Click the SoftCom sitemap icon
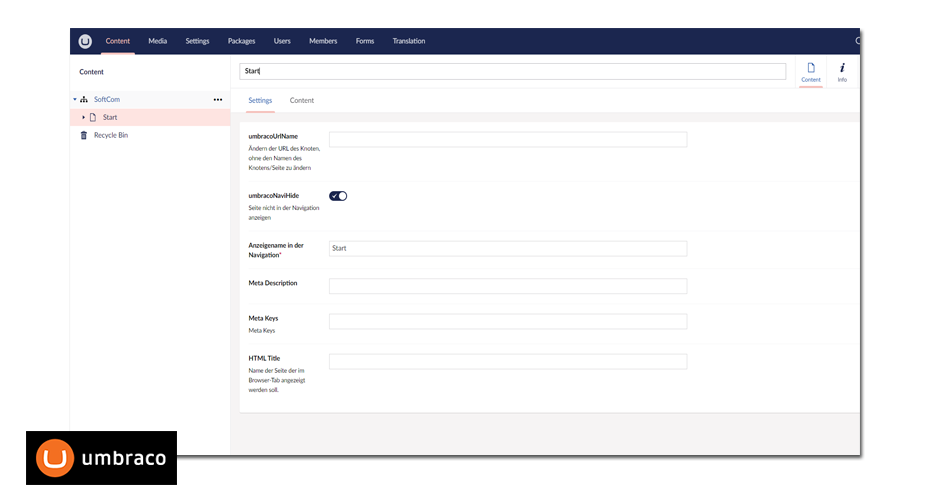Viewport: 930px width, 500px height. [84, 100]
